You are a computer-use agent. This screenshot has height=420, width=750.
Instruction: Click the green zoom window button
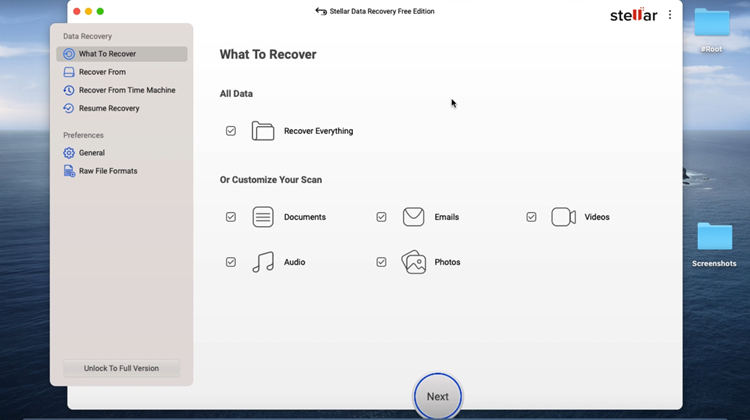[x=100, y=11]
